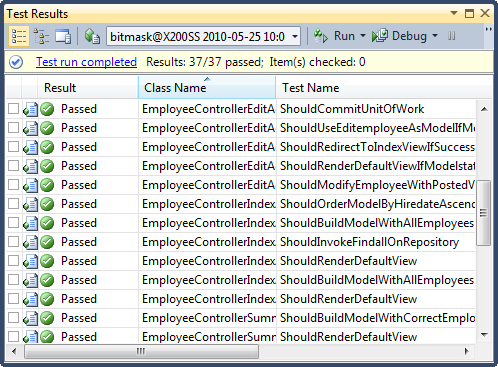Click result document icon for ShouldModifyEmployeeWithPostedV

pyautogui.click(x=30, y=185)
